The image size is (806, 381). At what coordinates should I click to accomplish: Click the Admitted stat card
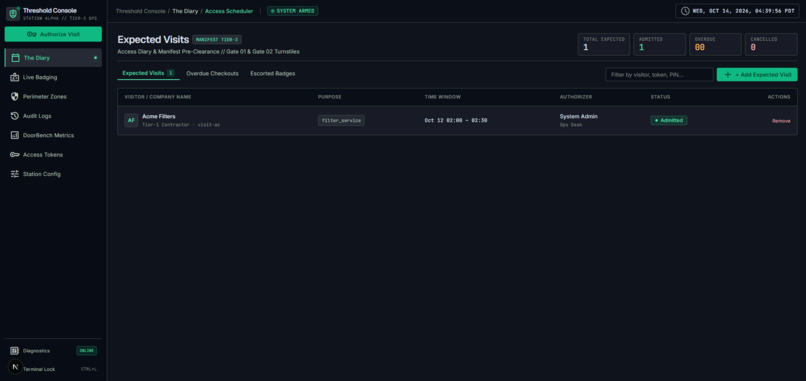[x=660, y=44]
